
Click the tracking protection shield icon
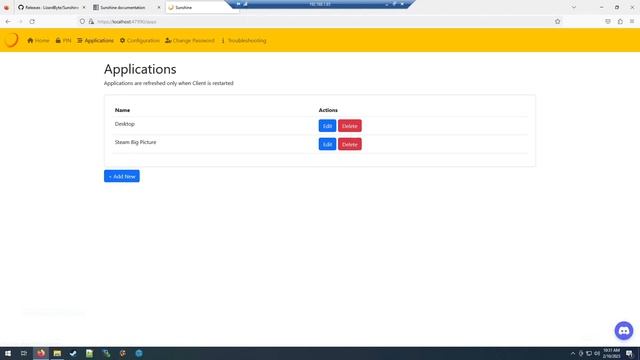[82, 22]
